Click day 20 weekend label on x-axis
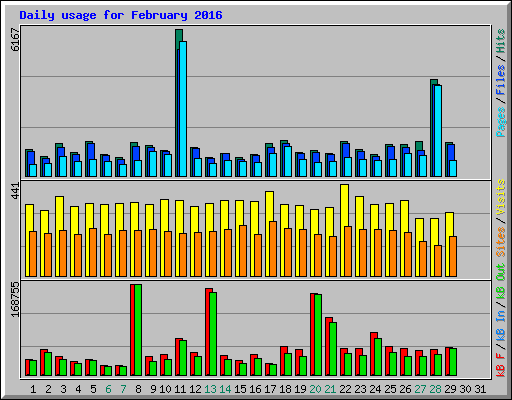Image resolution: width=512 pixels, height=400 pixels. click(315, 389)
